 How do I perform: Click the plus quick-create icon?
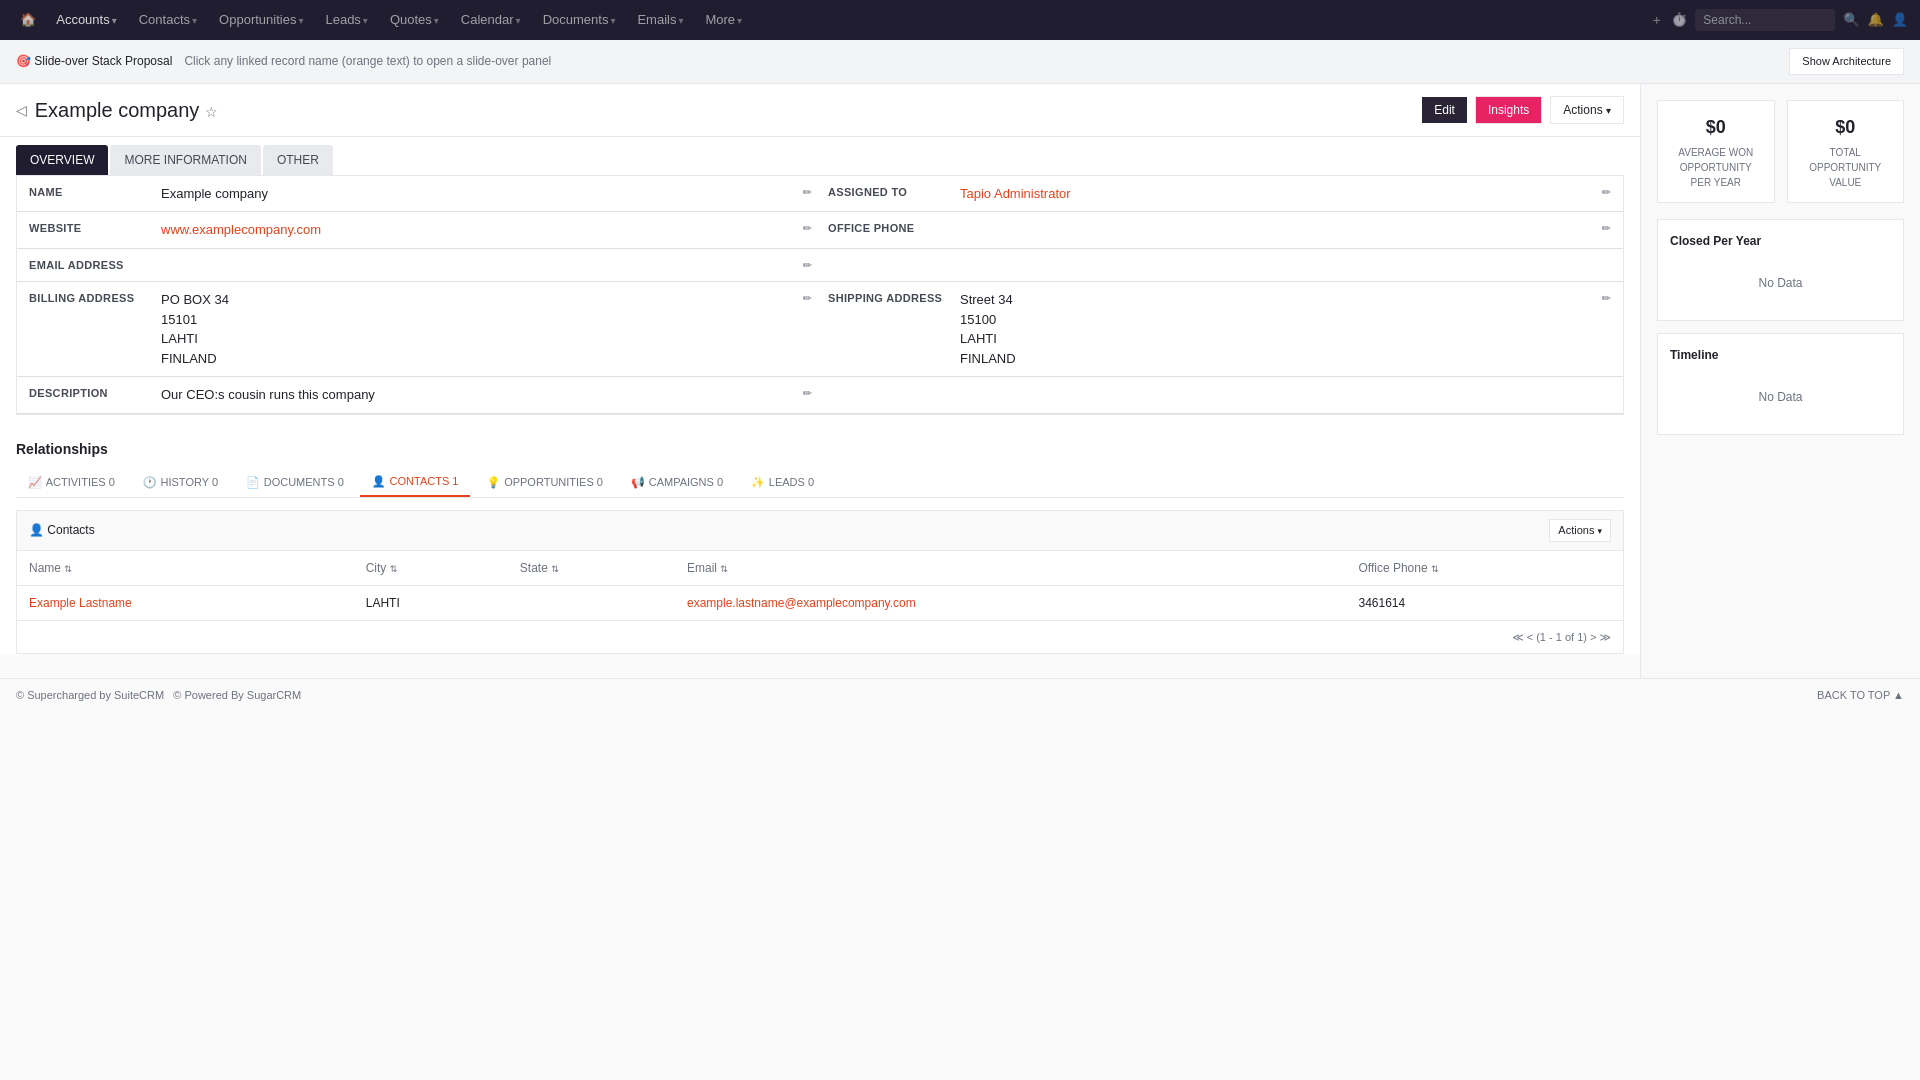(1657, 20)
